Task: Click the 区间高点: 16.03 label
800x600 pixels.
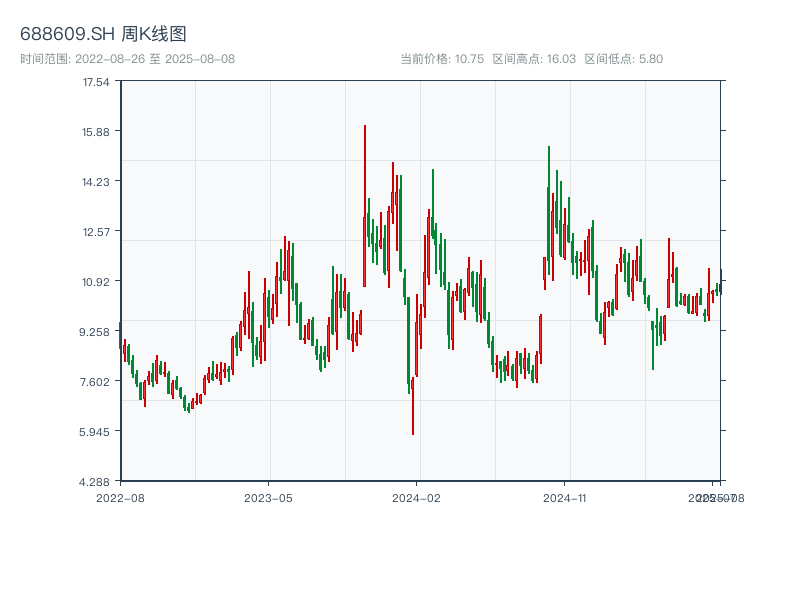Action: click(x=534, y=59)
